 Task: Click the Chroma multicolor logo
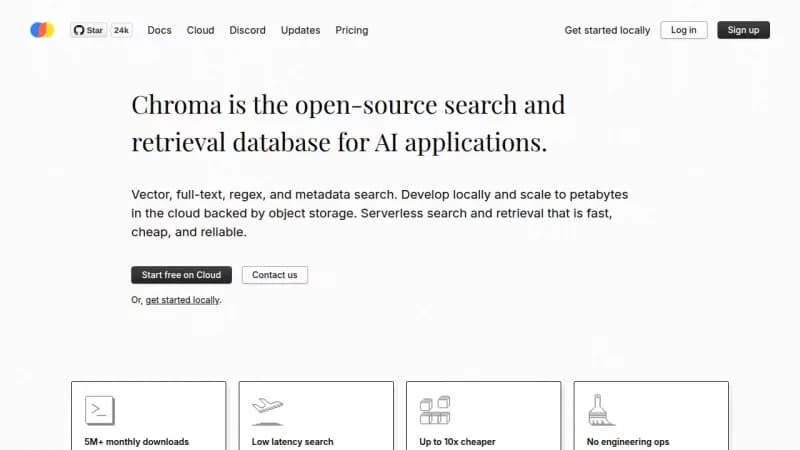[x=42, y=30]
